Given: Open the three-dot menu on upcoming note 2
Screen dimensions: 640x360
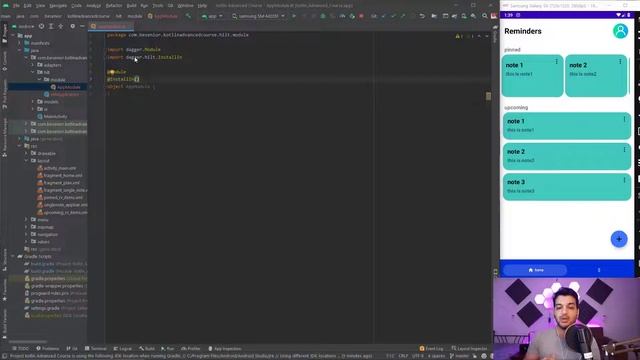Looking at the screenshot, I should (624, 150).
